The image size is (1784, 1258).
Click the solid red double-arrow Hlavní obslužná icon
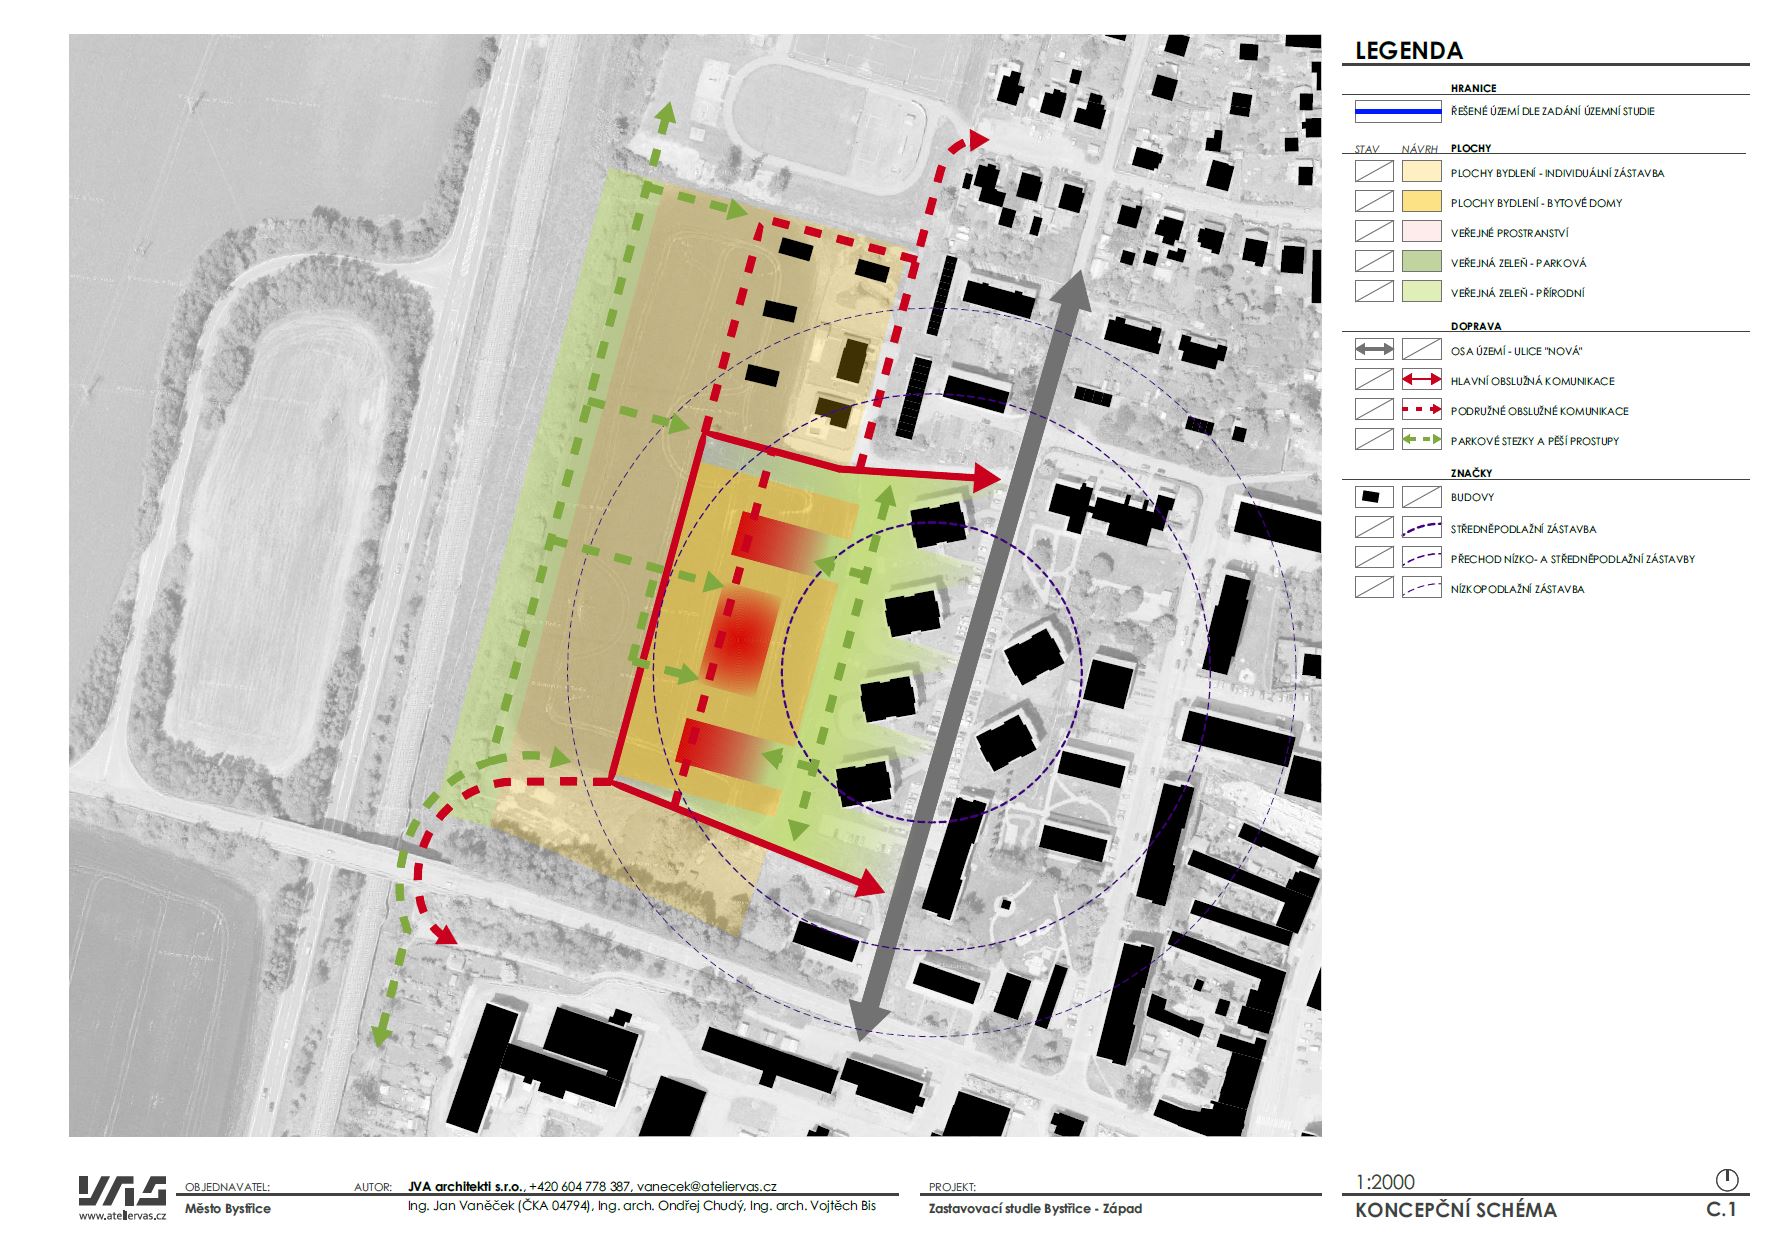(x=1421, y=380)
